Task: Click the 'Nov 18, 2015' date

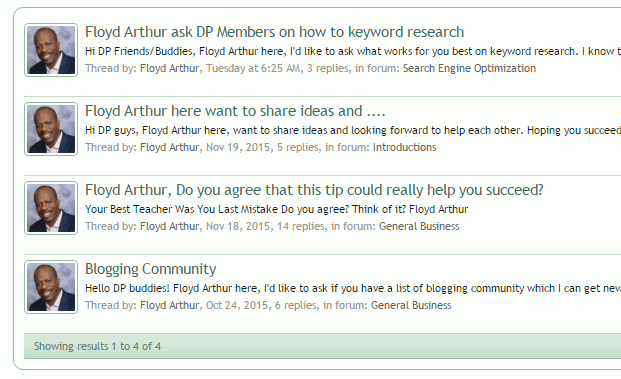Action: (x=238, y=227)
